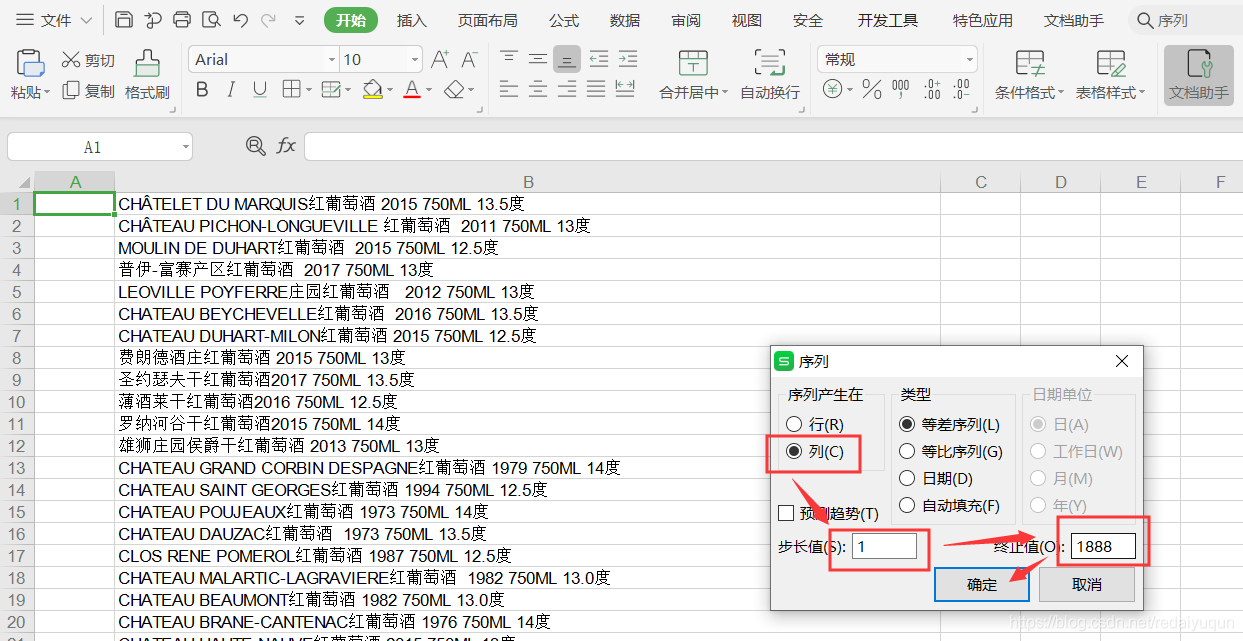Click 确定 OK in series dialog
Screen dimensions: 1243x641
(x=982, y=585)
